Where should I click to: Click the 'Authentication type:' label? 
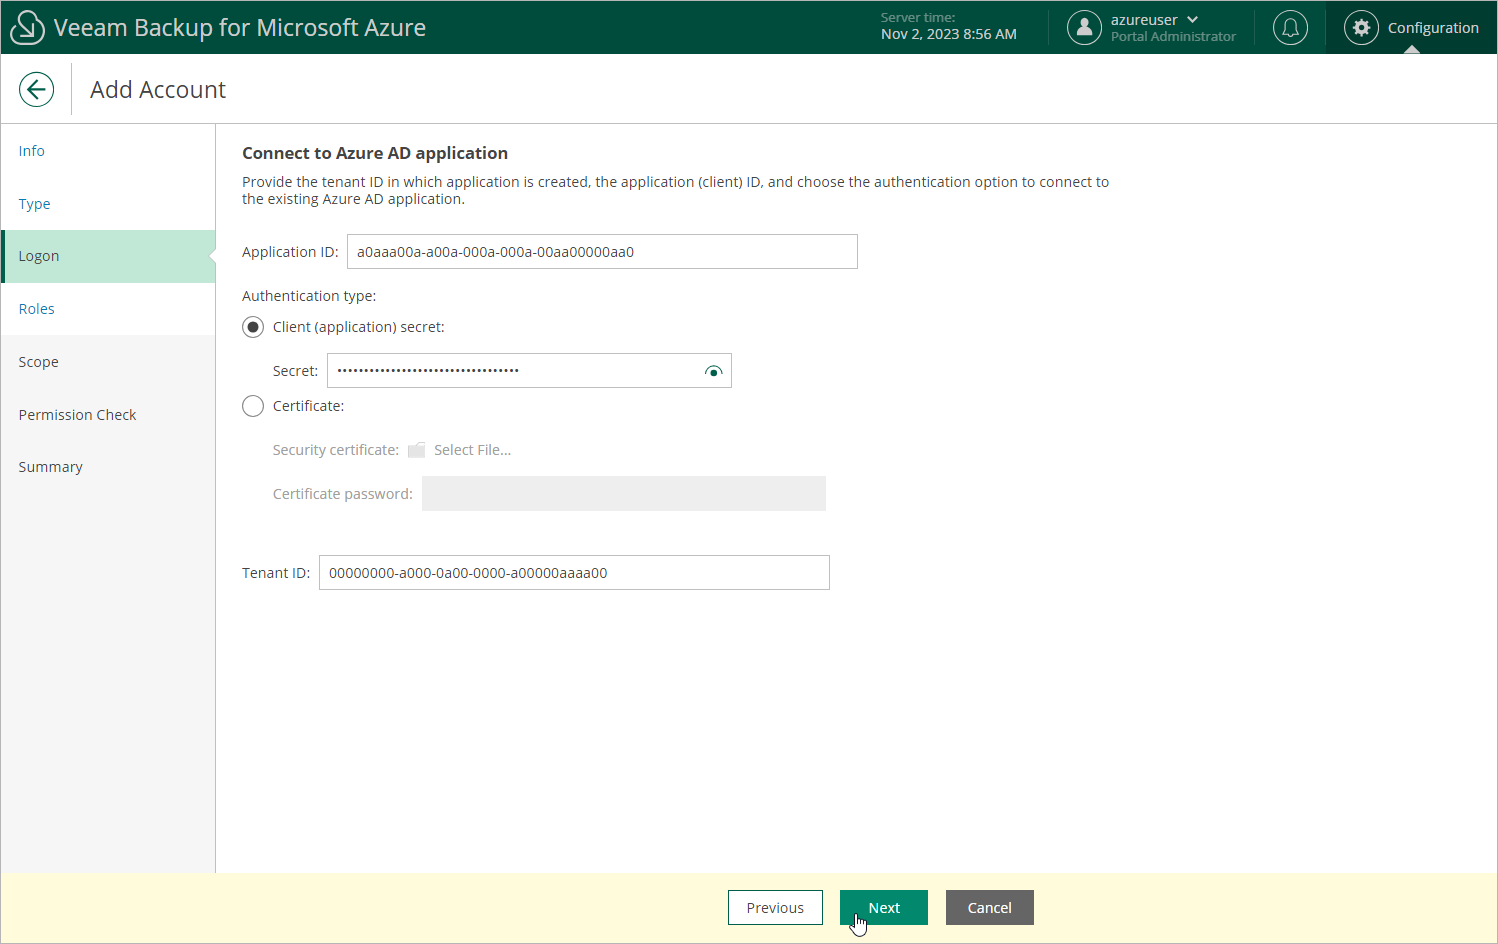[x=309, y=296]
